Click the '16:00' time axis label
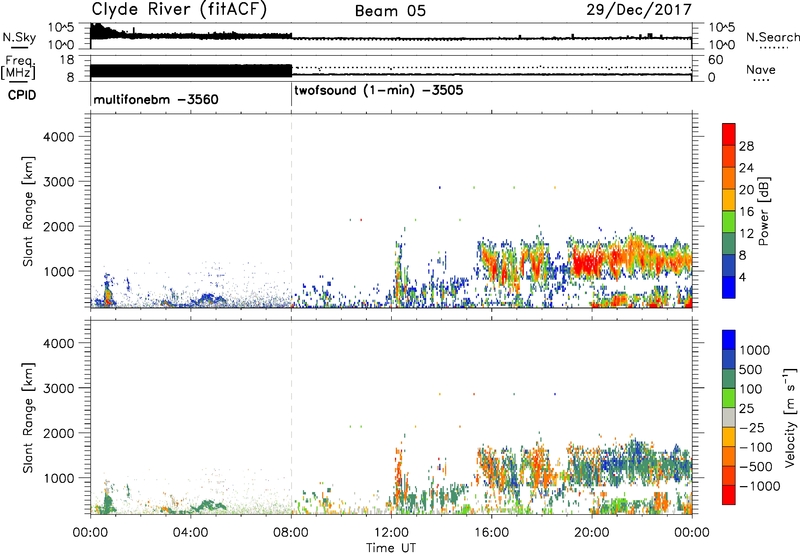 [491, 533]
